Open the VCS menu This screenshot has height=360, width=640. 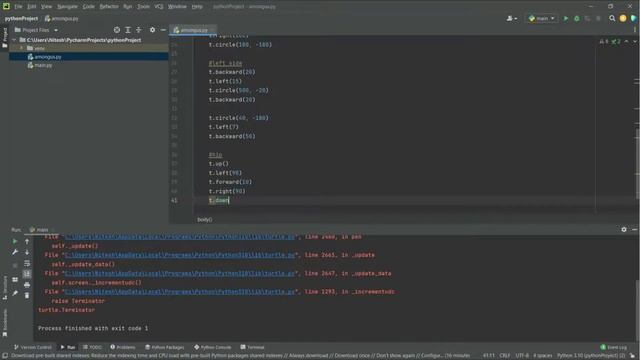pyautogui.click(x=159, y=7)
